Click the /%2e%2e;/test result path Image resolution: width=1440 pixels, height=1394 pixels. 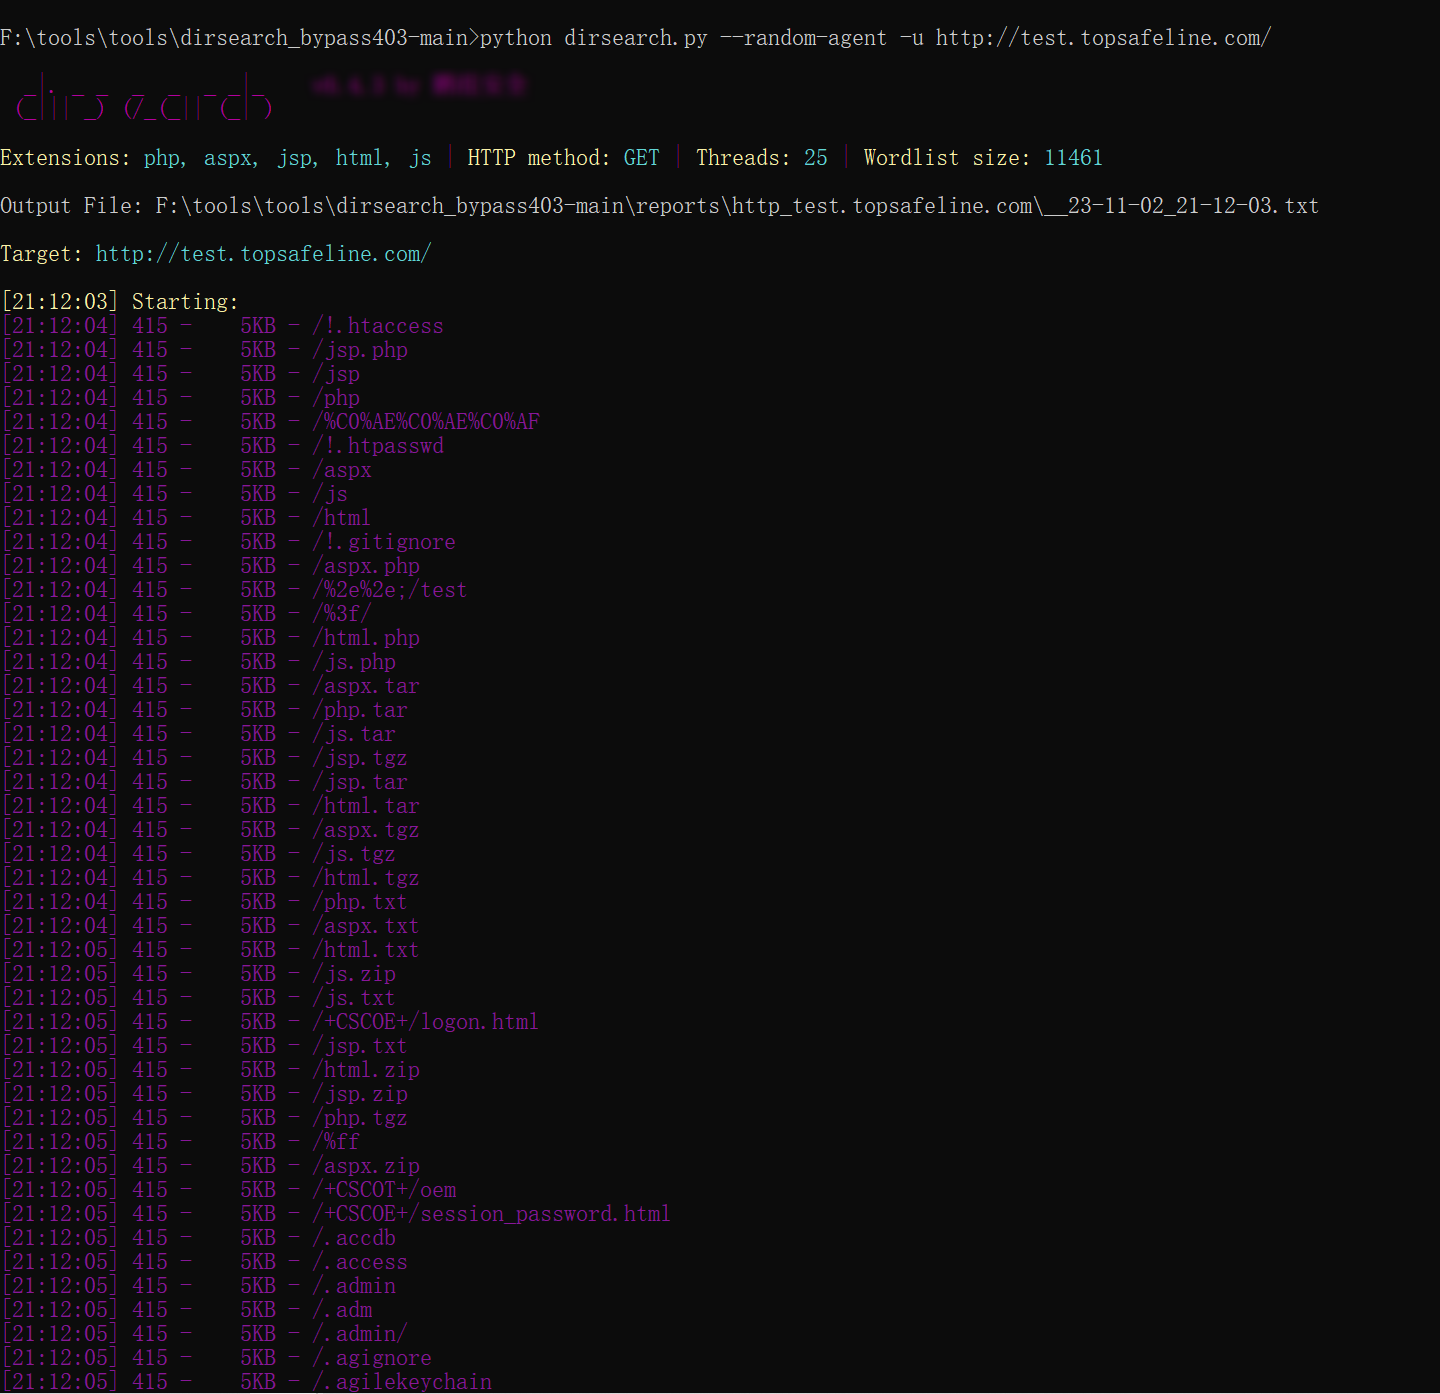pyautogui.click(x=389, y=590)
